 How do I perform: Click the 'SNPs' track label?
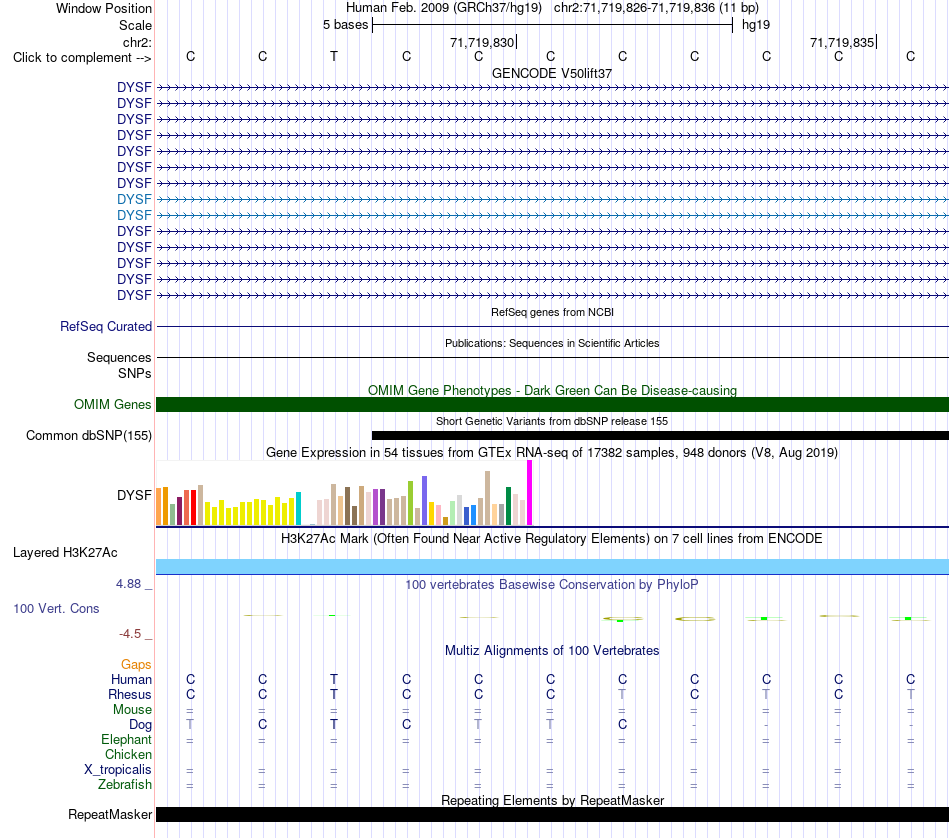click(x=135, y=373)
